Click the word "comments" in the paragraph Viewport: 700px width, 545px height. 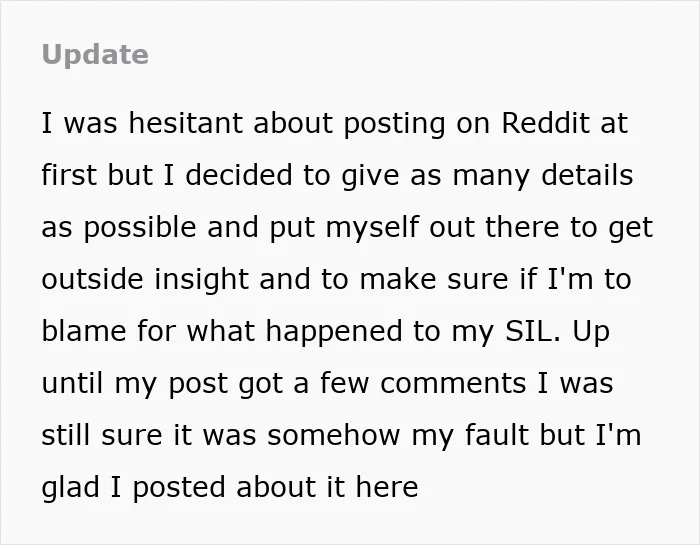pyautogui.click(x=453, y=383)
